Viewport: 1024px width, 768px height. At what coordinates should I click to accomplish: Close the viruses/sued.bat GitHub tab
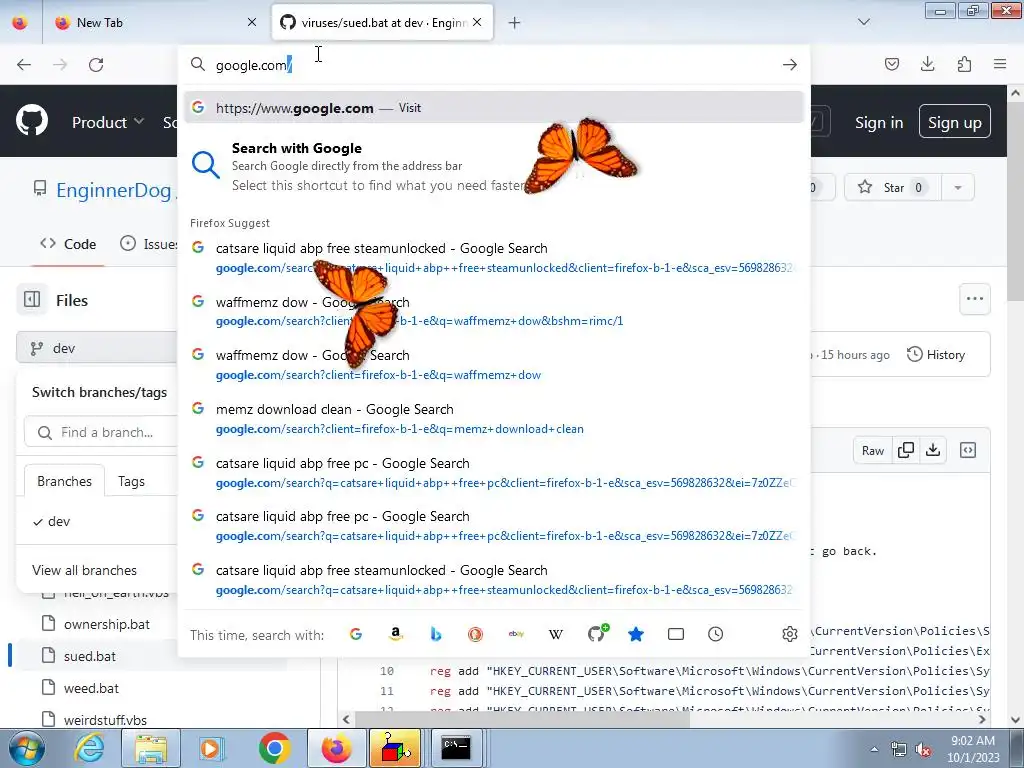(477, 22)
